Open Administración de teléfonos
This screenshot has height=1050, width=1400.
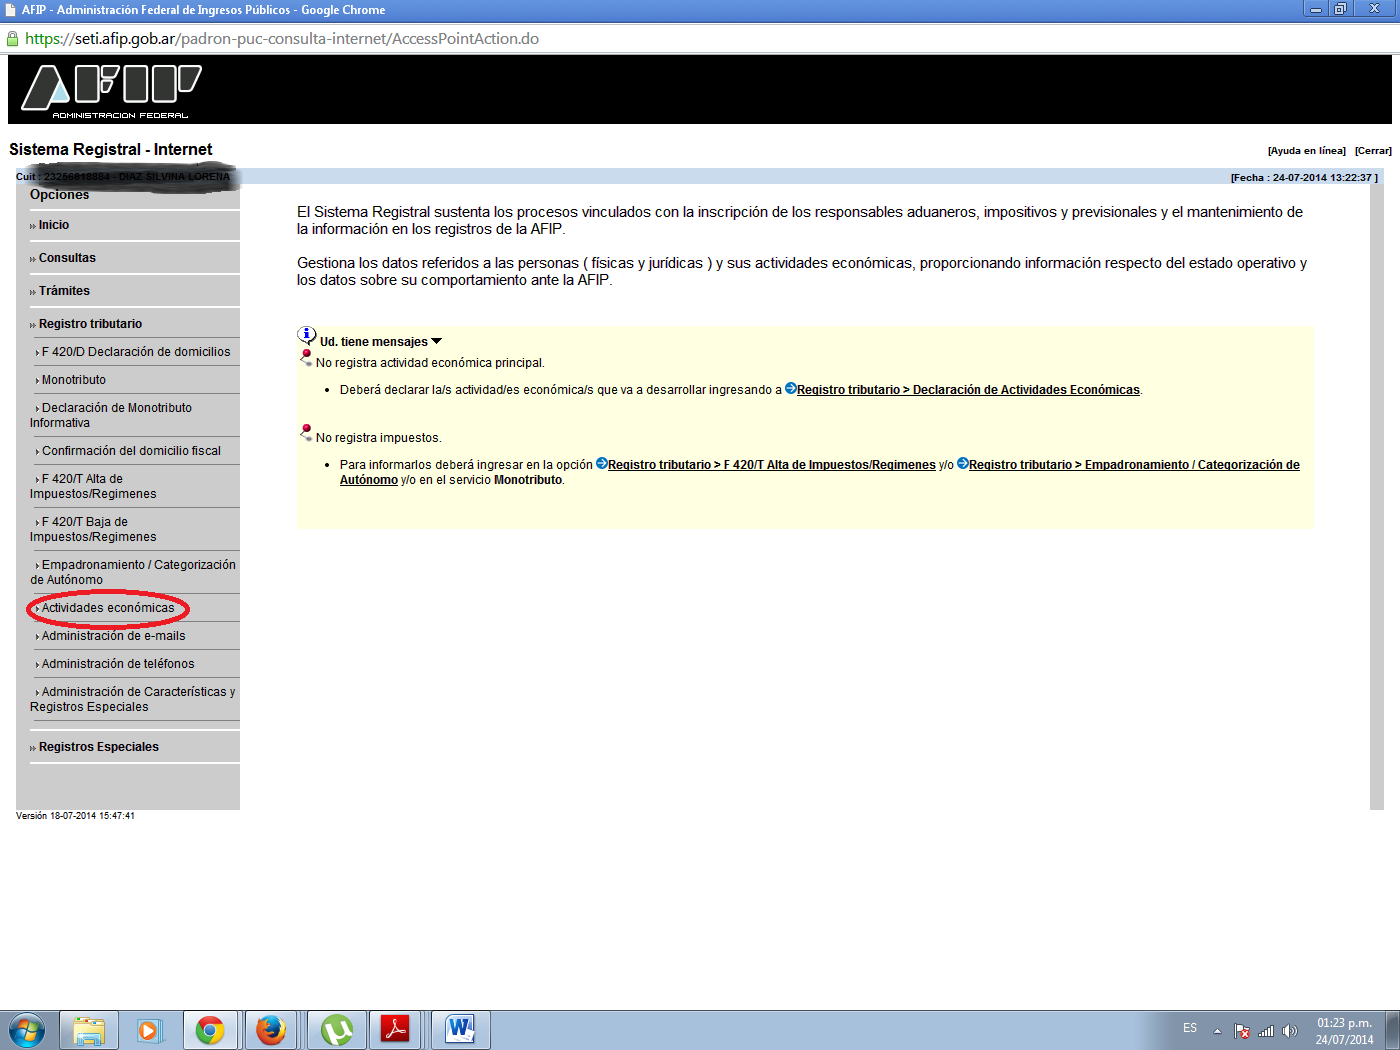(118, 664)
